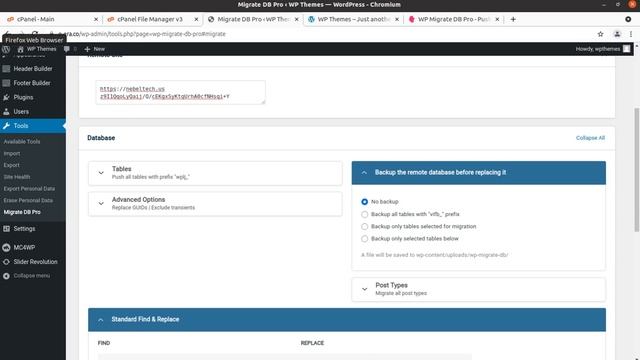
Task: Click Howdy, wpthemes account link
Action: click(x=598, y=49)
